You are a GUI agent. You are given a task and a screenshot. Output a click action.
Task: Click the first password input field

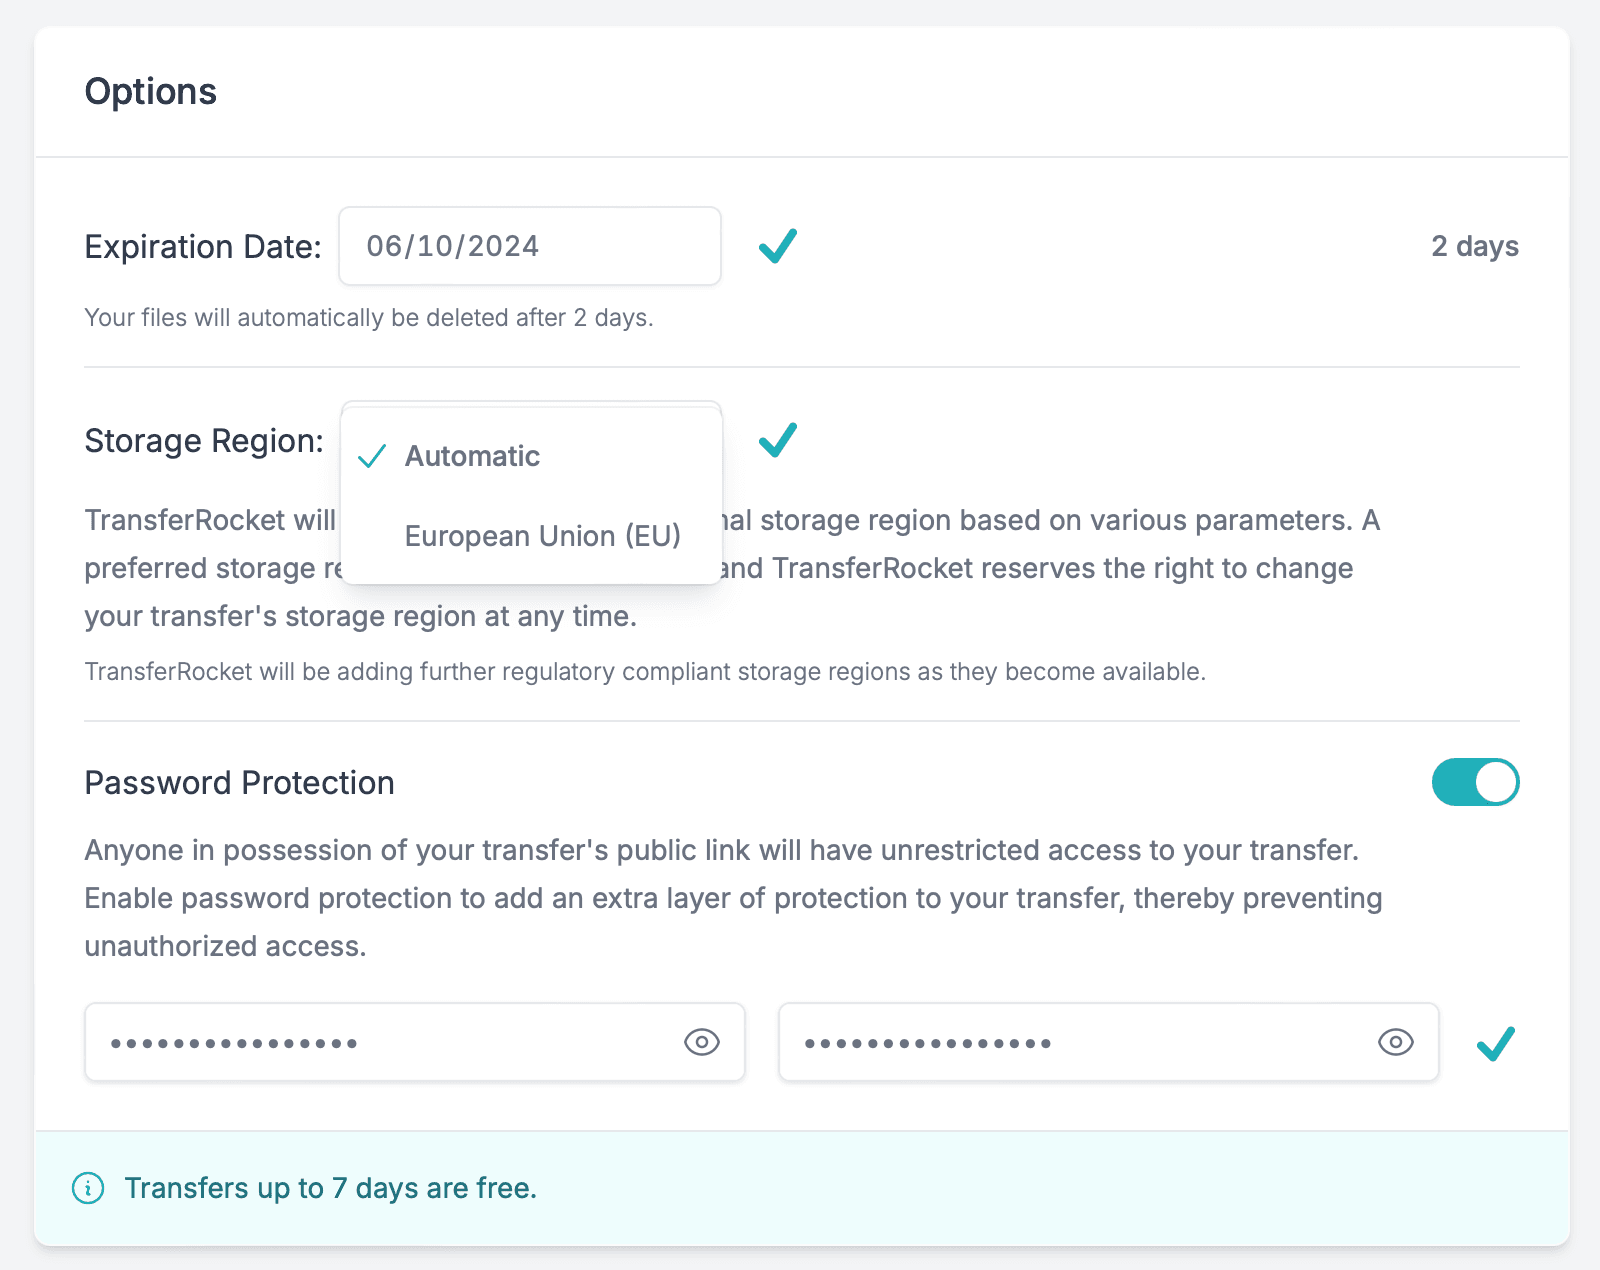coord(415,1042)
